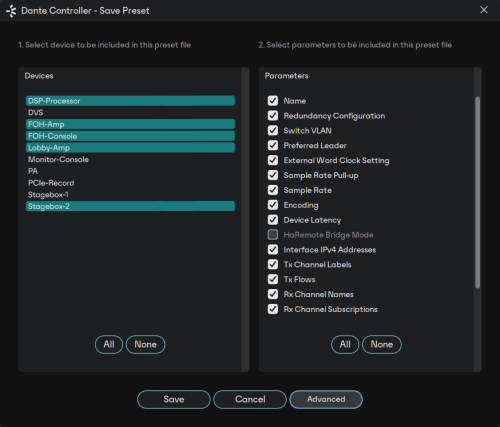Uncheck the Sample Rate Pull-up checkbox
This screenshot has height=427, width=500.
pos(273,175)
